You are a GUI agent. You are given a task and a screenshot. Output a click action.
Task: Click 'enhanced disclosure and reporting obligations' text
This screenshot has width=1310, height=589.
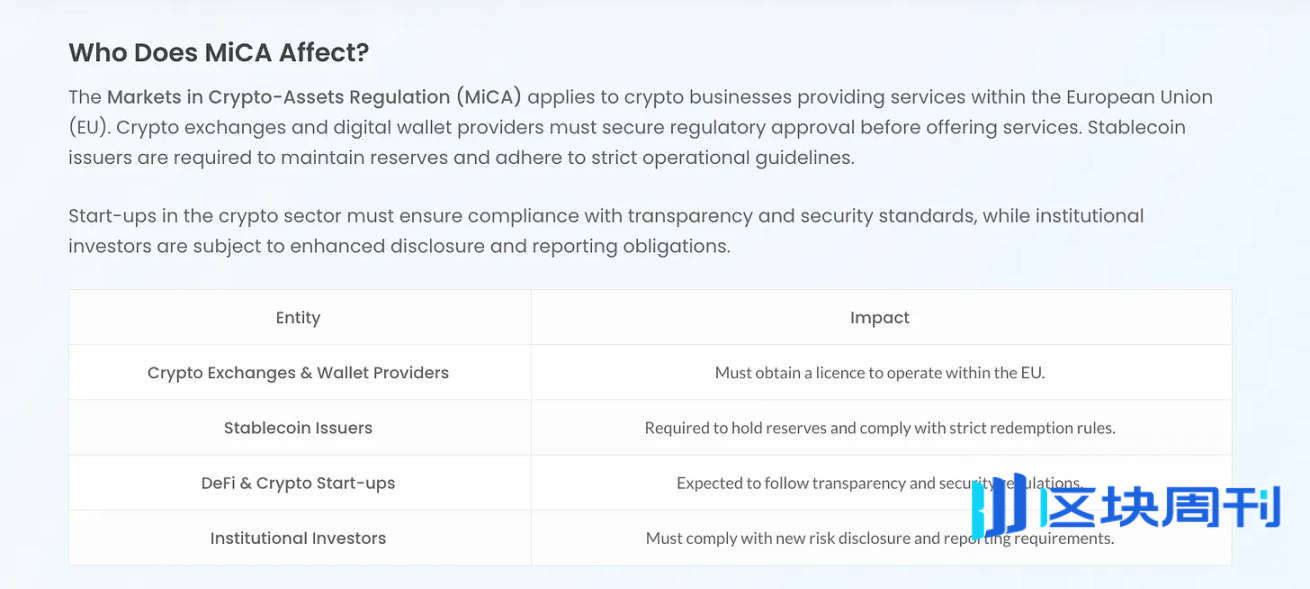[510, 246]
